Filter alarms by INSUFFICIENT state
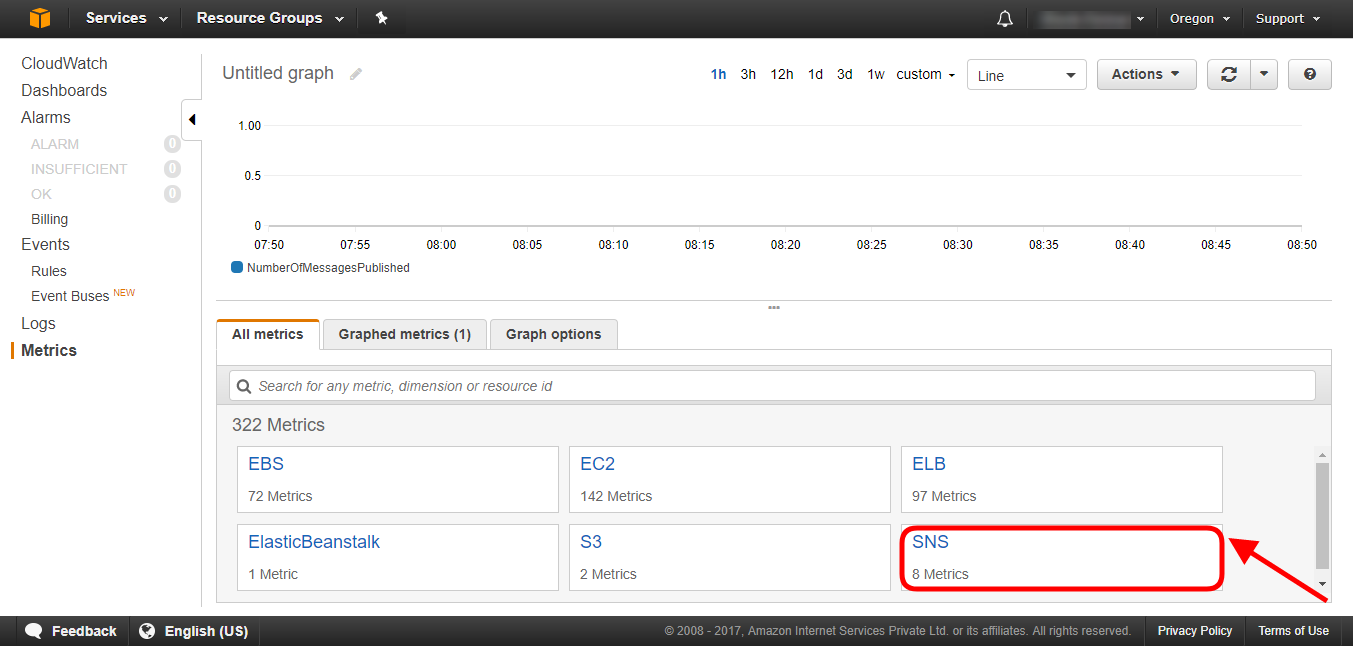 coord(79,169)
